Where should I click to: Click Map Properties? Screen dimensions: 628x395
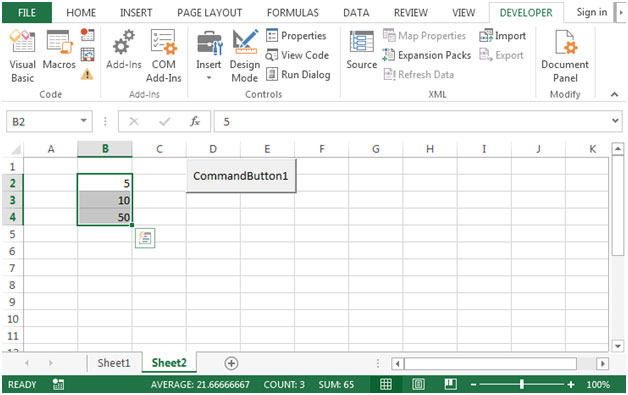pyautogui.click(x=425, y=36)
